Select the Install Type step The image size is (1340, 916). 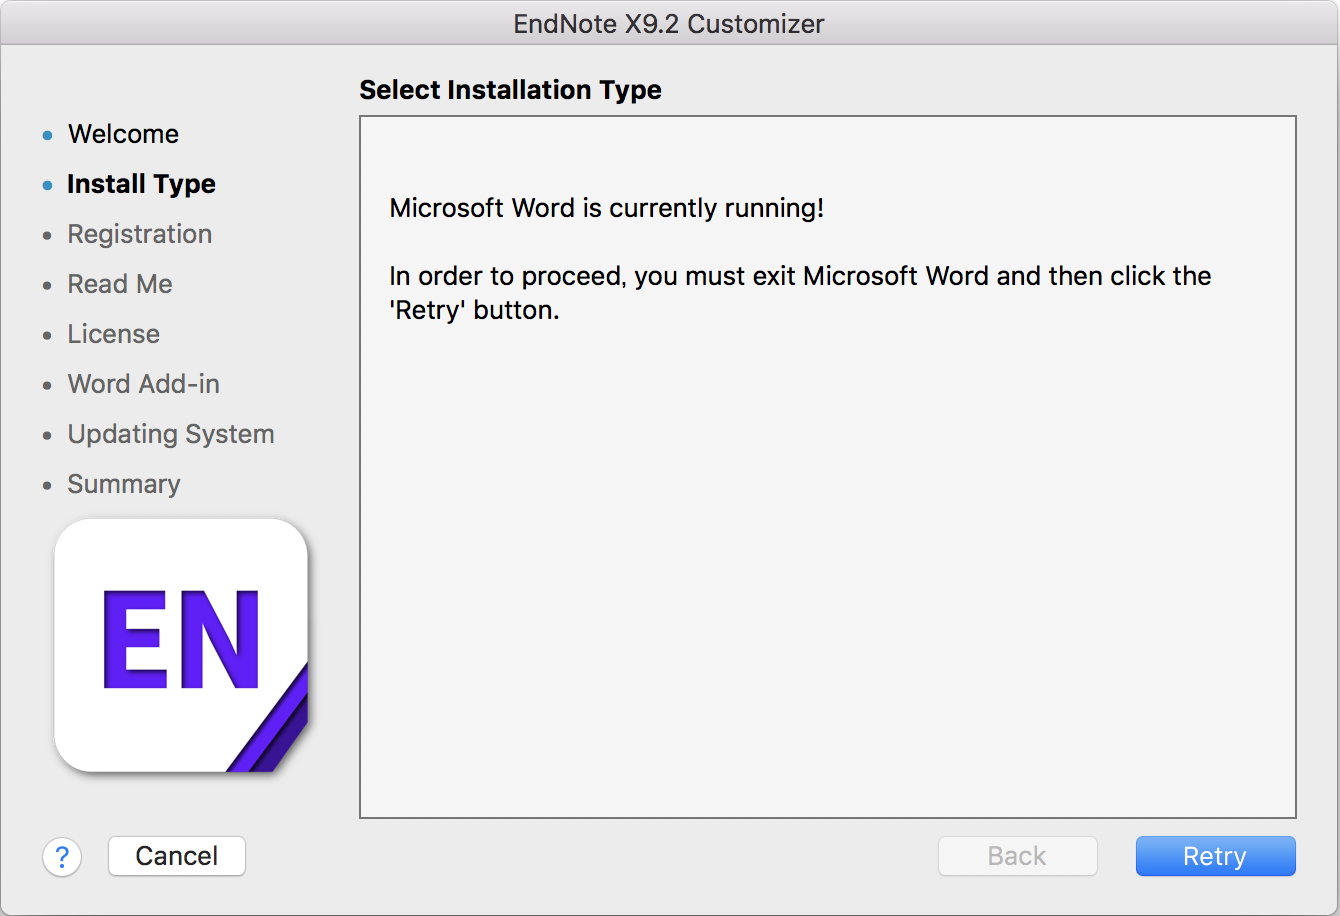pos(141,184)
